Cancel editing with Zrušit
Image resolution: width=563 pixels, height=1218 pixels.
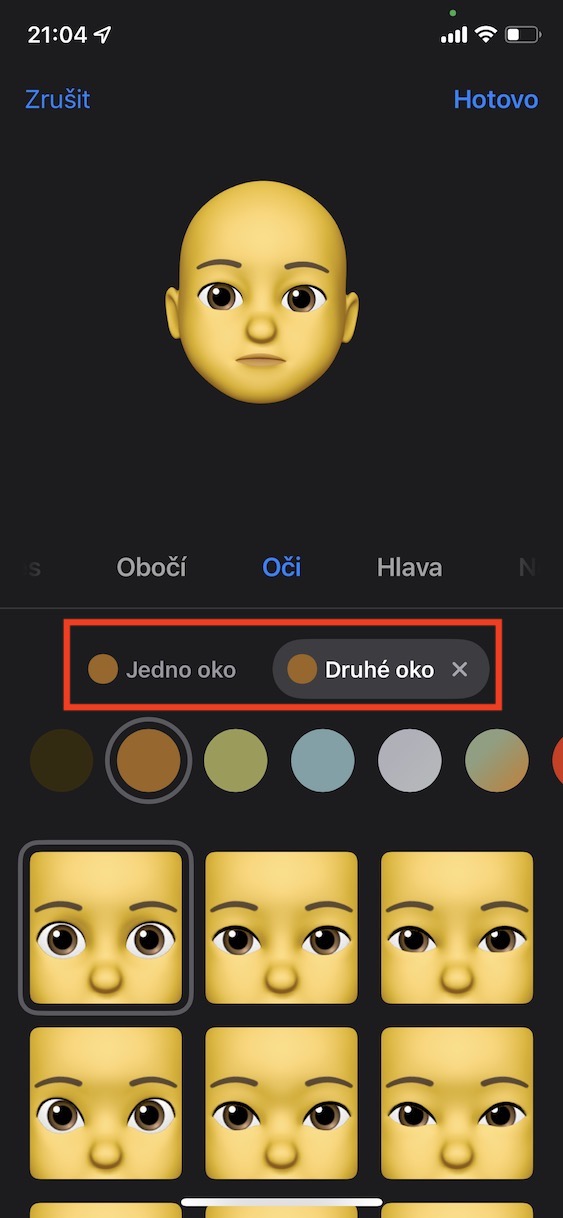click(x=57, y=100)
